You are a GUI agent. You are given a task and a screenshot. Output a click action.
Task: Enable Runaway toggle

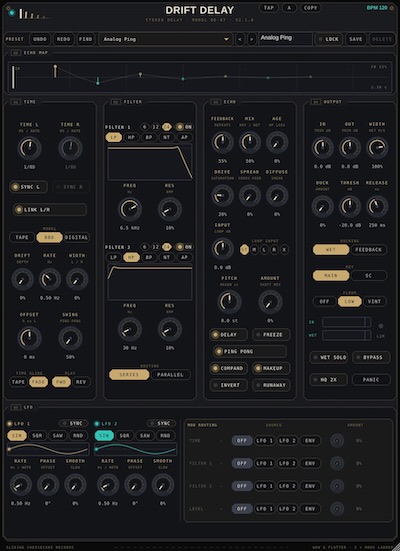271,385
